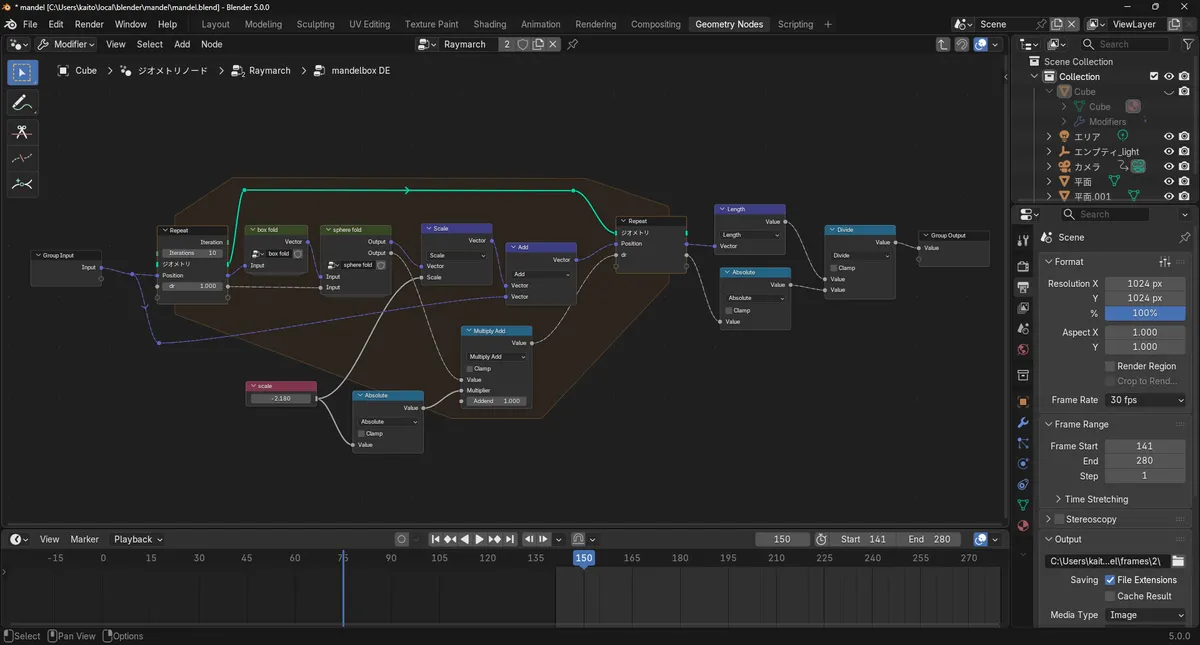The height and width of the screenshot is (645, 1200).
Task: Open the Tool properties tab icon
Action: (1022, 240)
